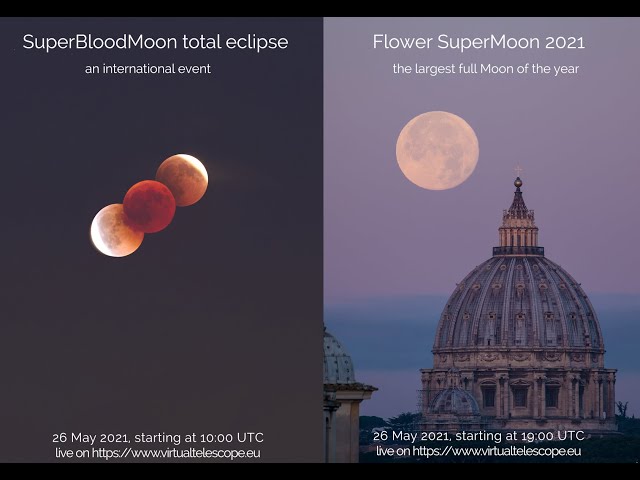Click the deep red totally eclipsed moon
Image resolution: width=640 pixels, height=480 pixels.
[x=149, y=207]
